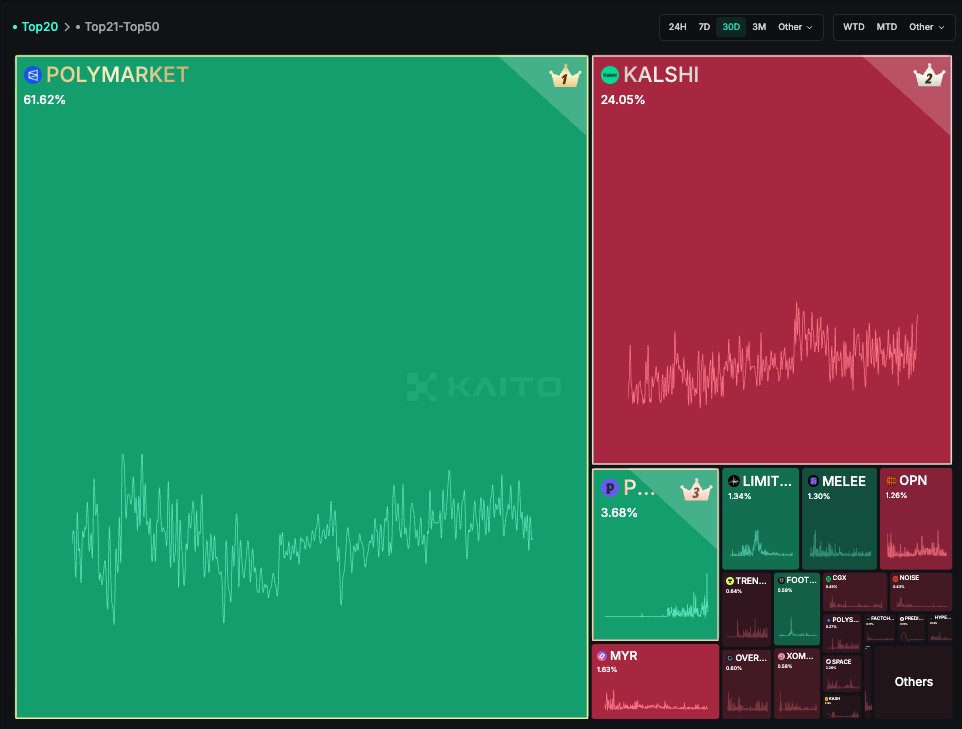This screenshot has height=729, width=962.
Task: Click the rank 3 crown badge
Action: (696, 490)
